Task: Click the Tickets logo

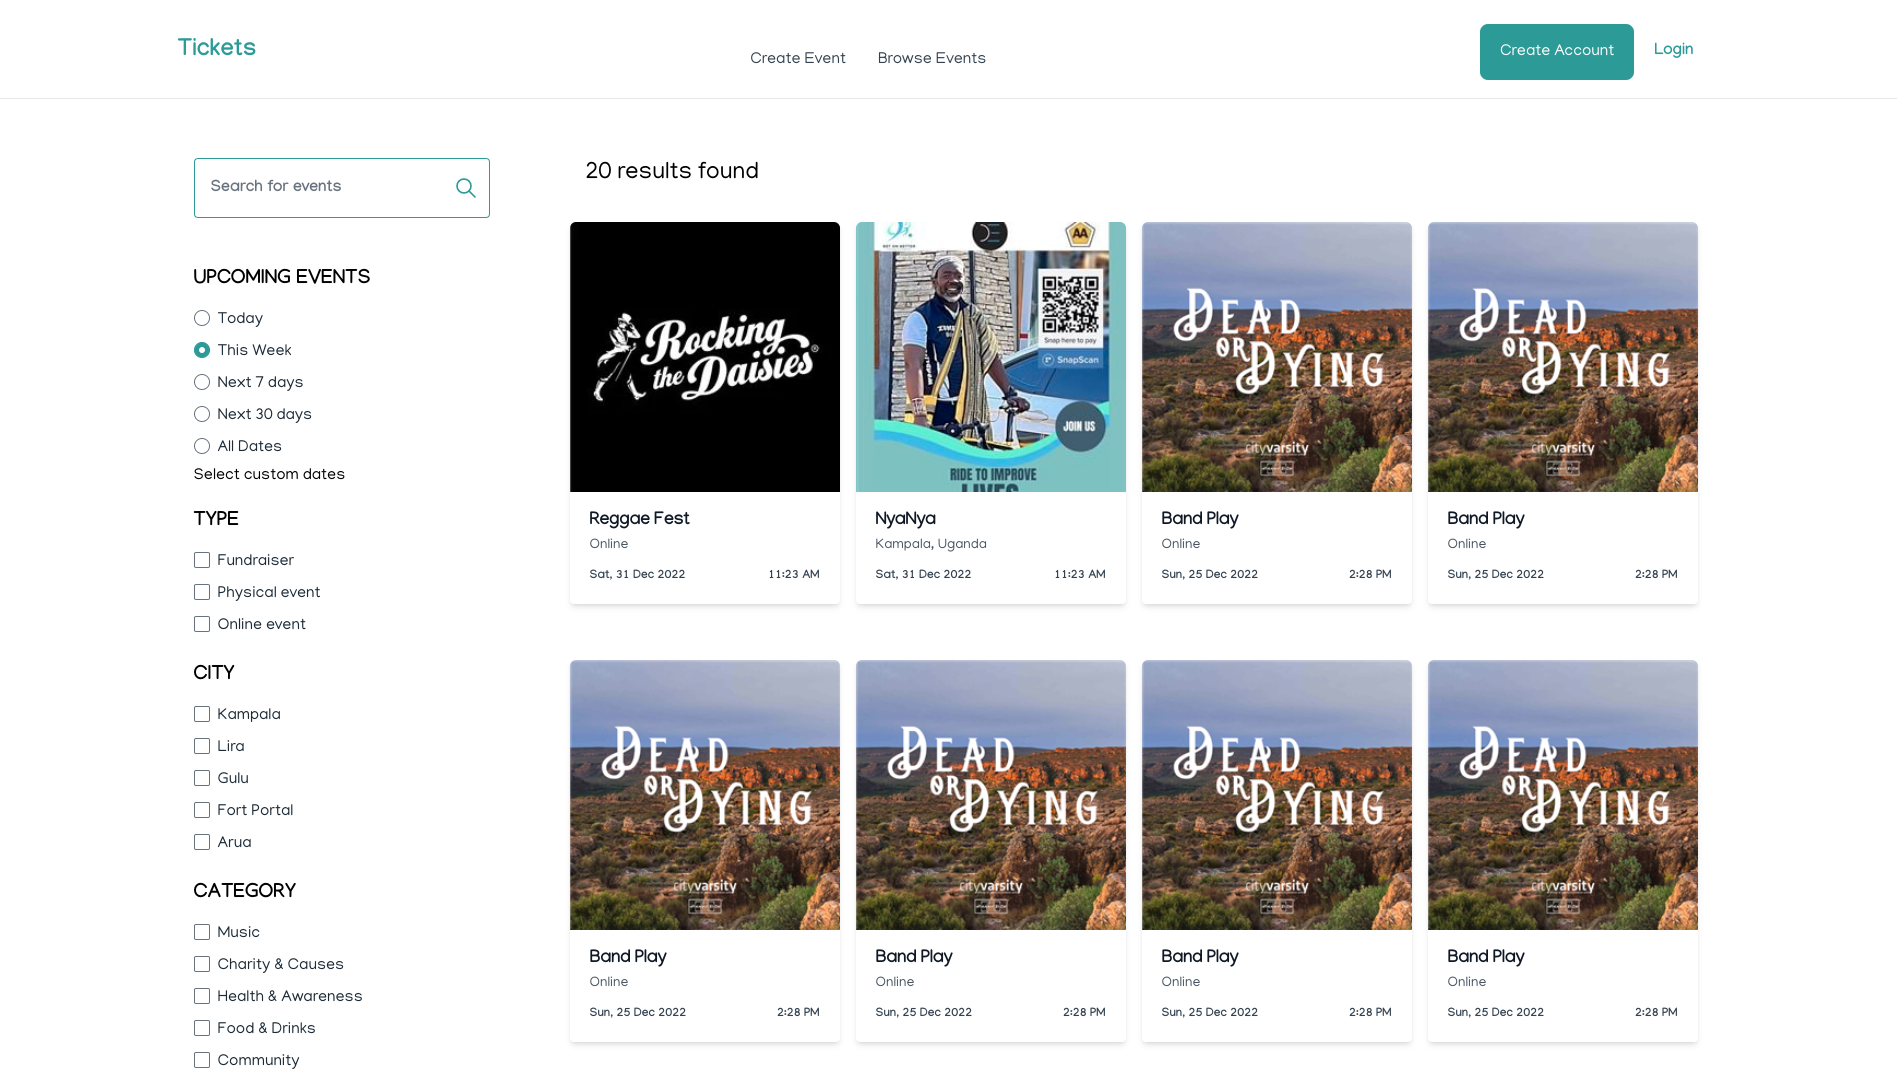Action: pos(216,48)
